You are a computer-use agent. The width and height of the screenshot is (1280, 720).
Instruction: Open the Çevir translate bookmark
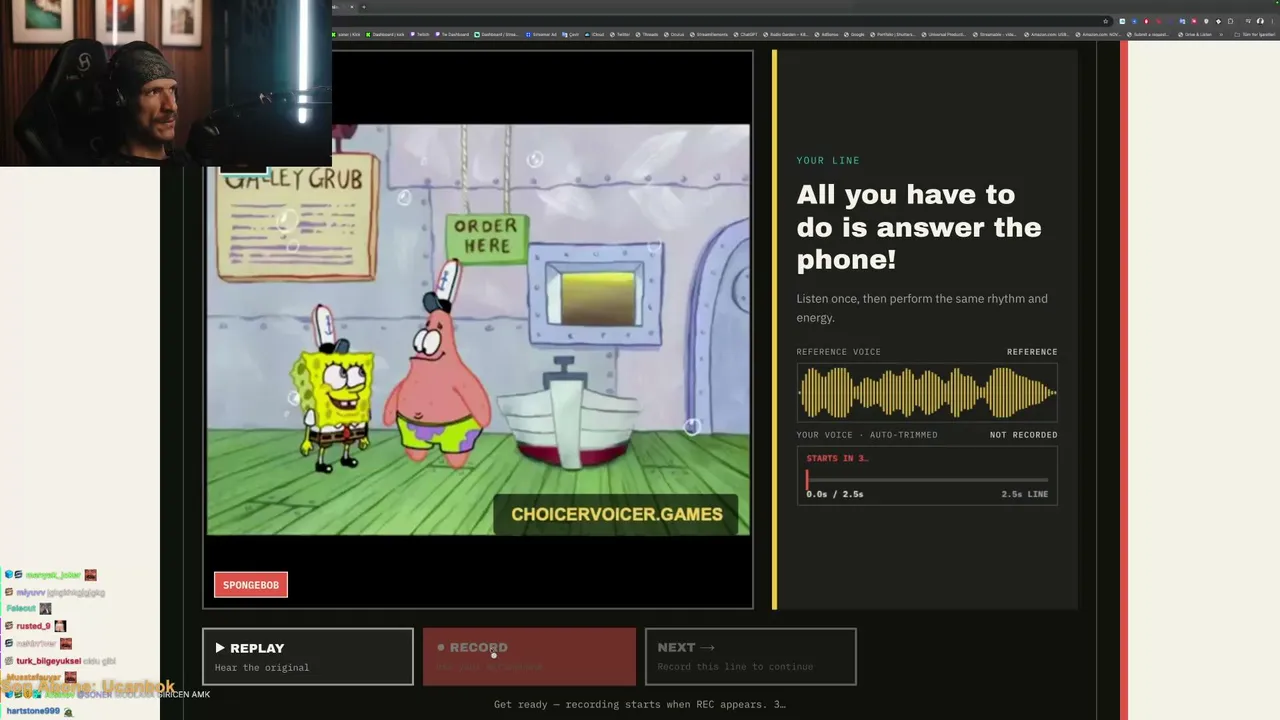pos(571,35)
